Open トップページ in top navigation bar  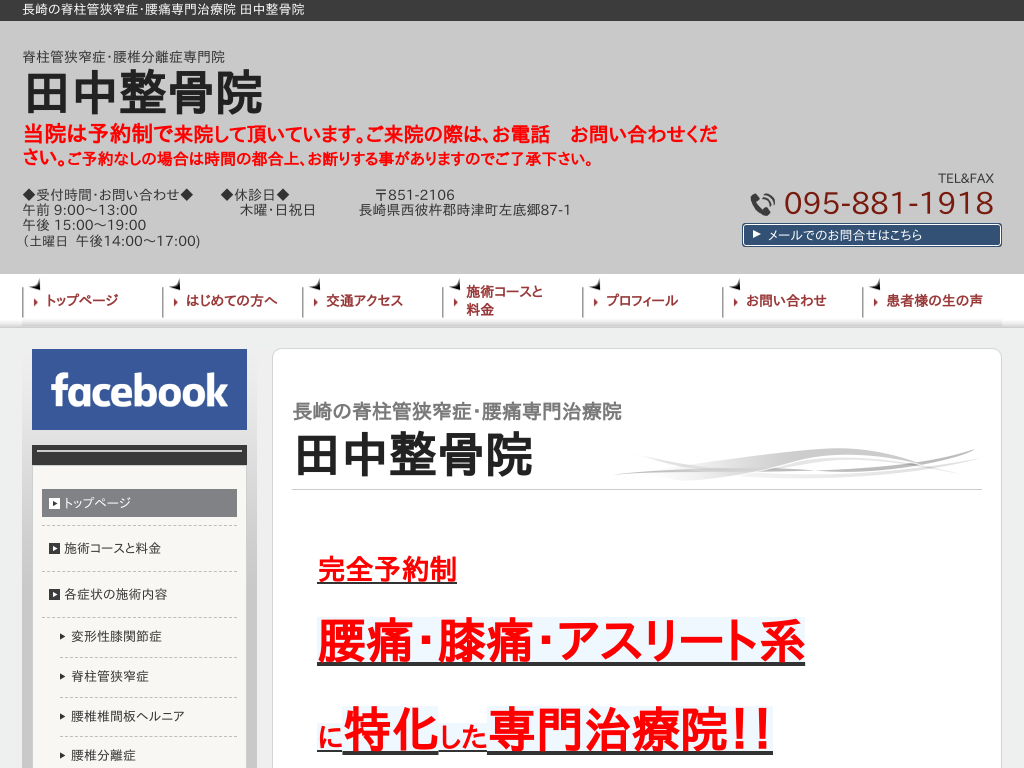point(82,300)
